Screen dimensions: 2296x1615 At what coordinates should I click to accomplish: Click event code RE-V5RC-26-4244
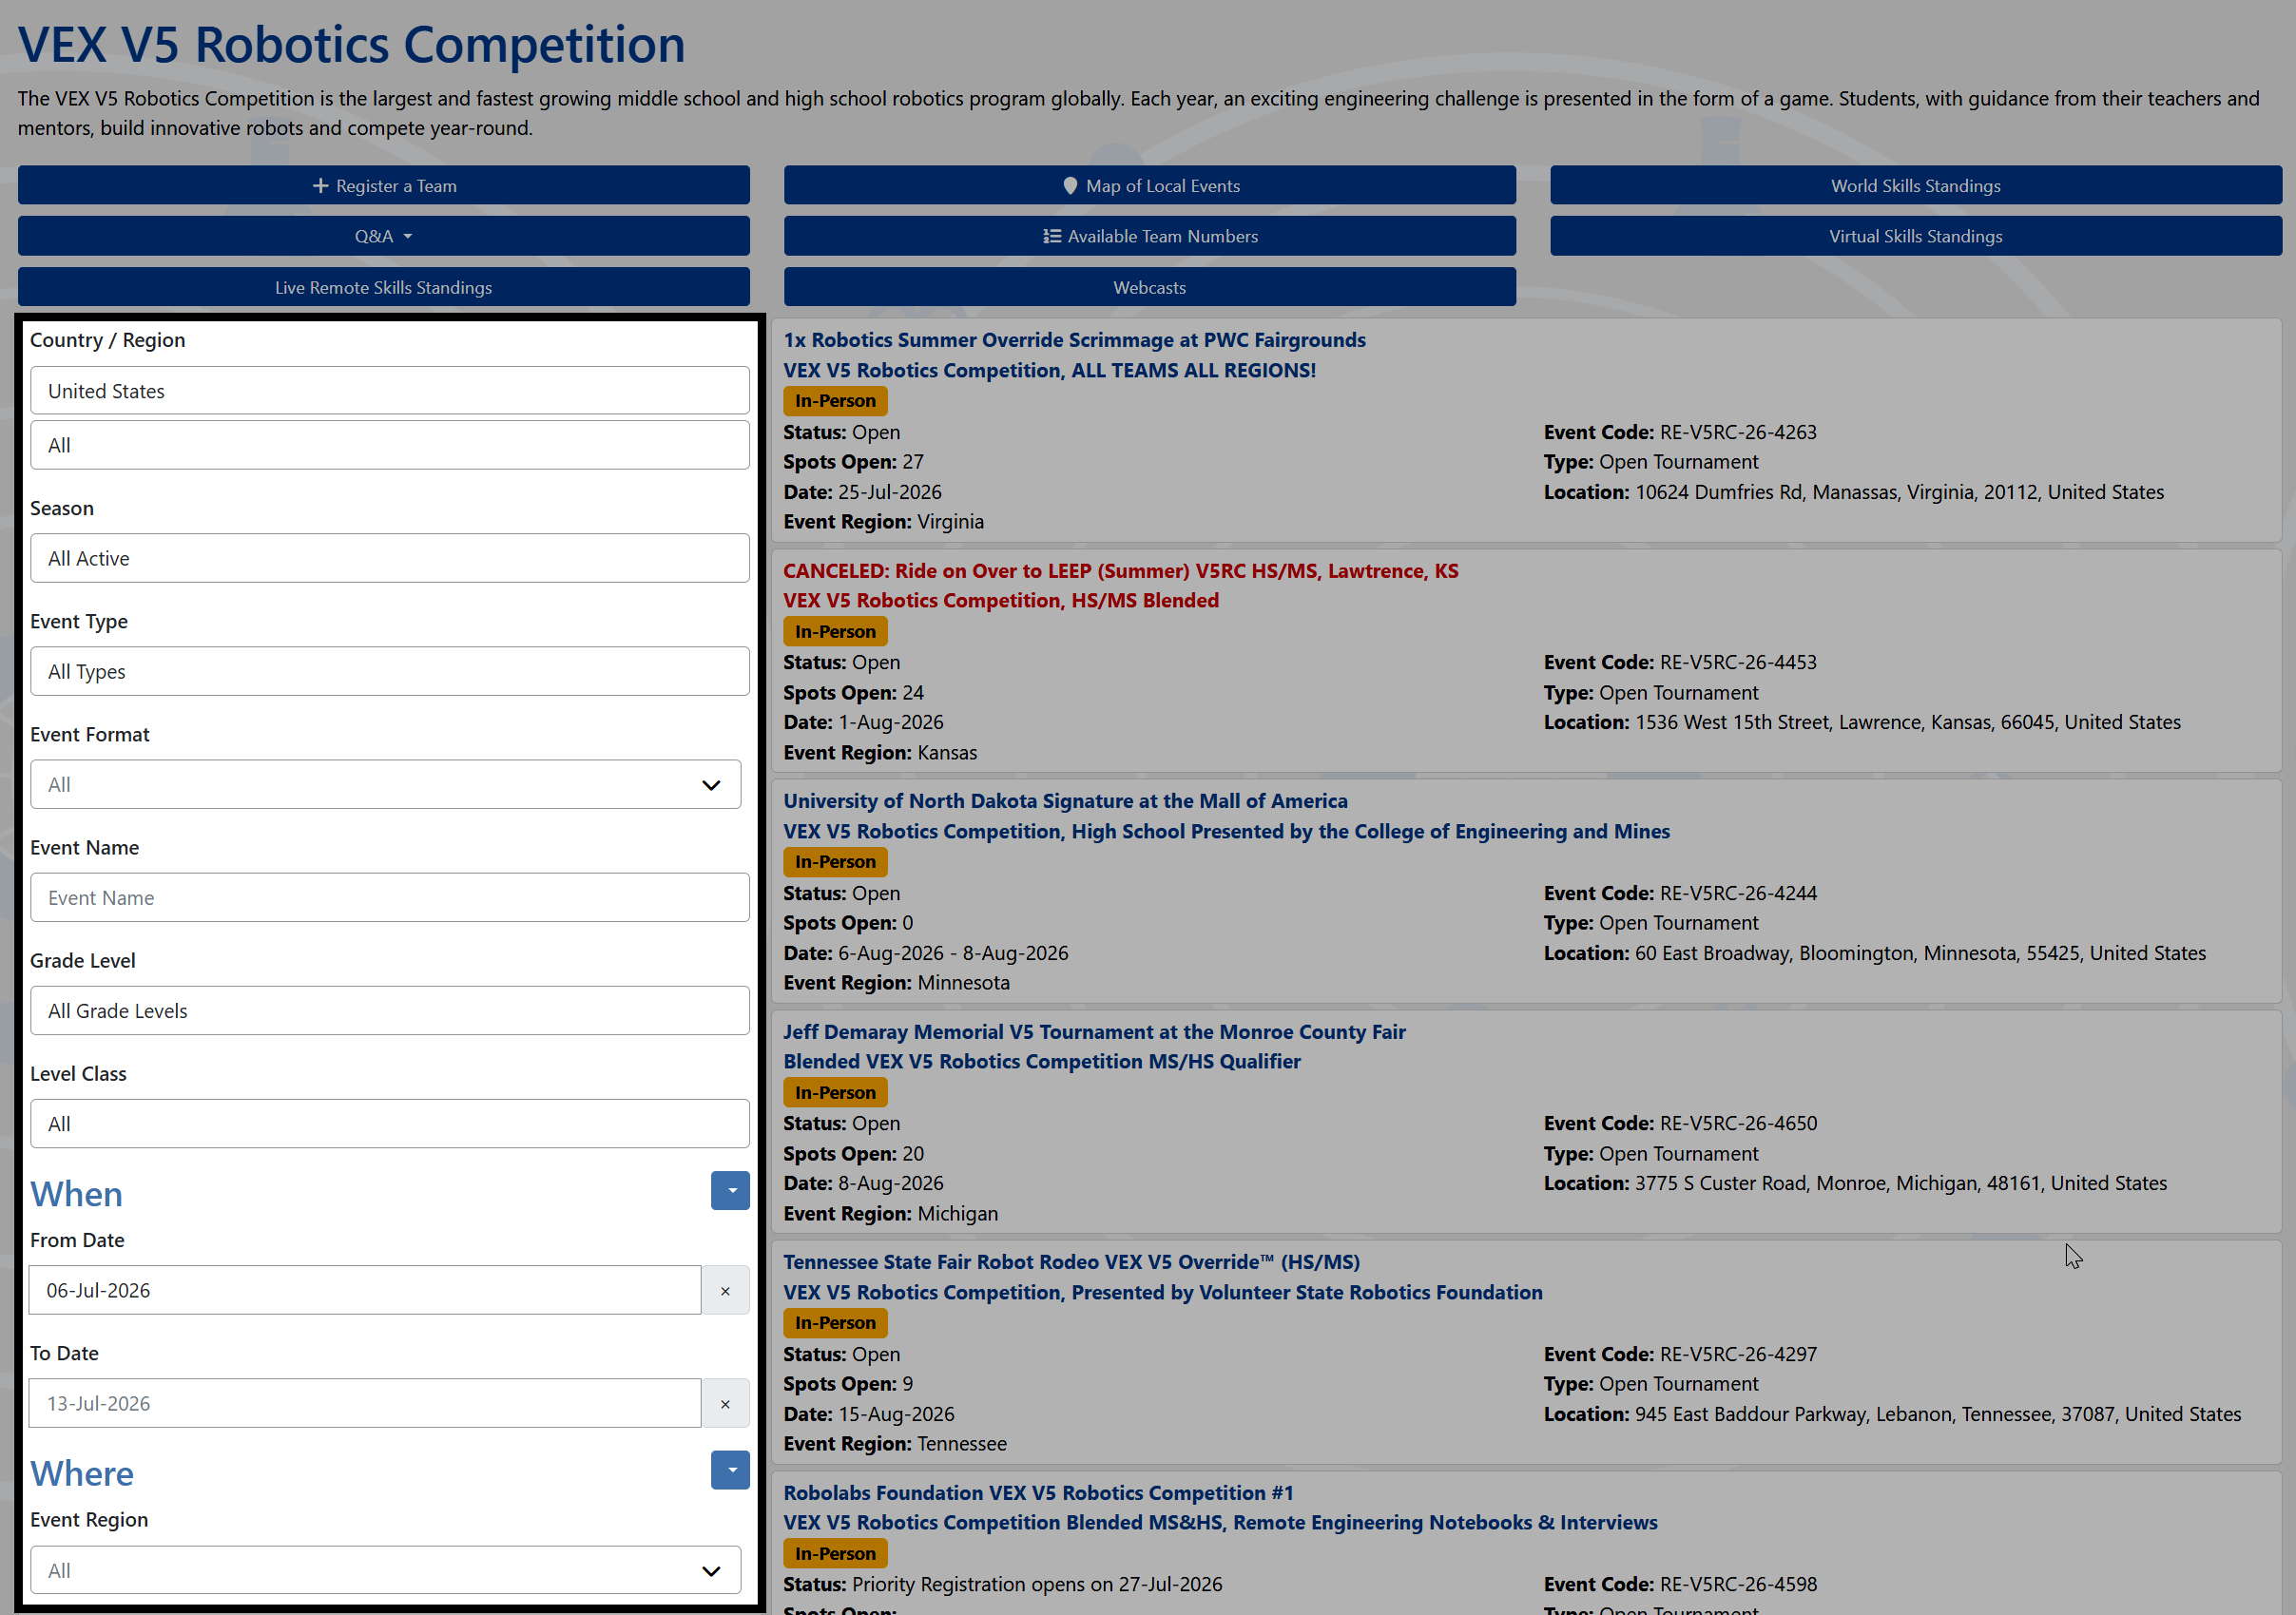coord(1738,893)
